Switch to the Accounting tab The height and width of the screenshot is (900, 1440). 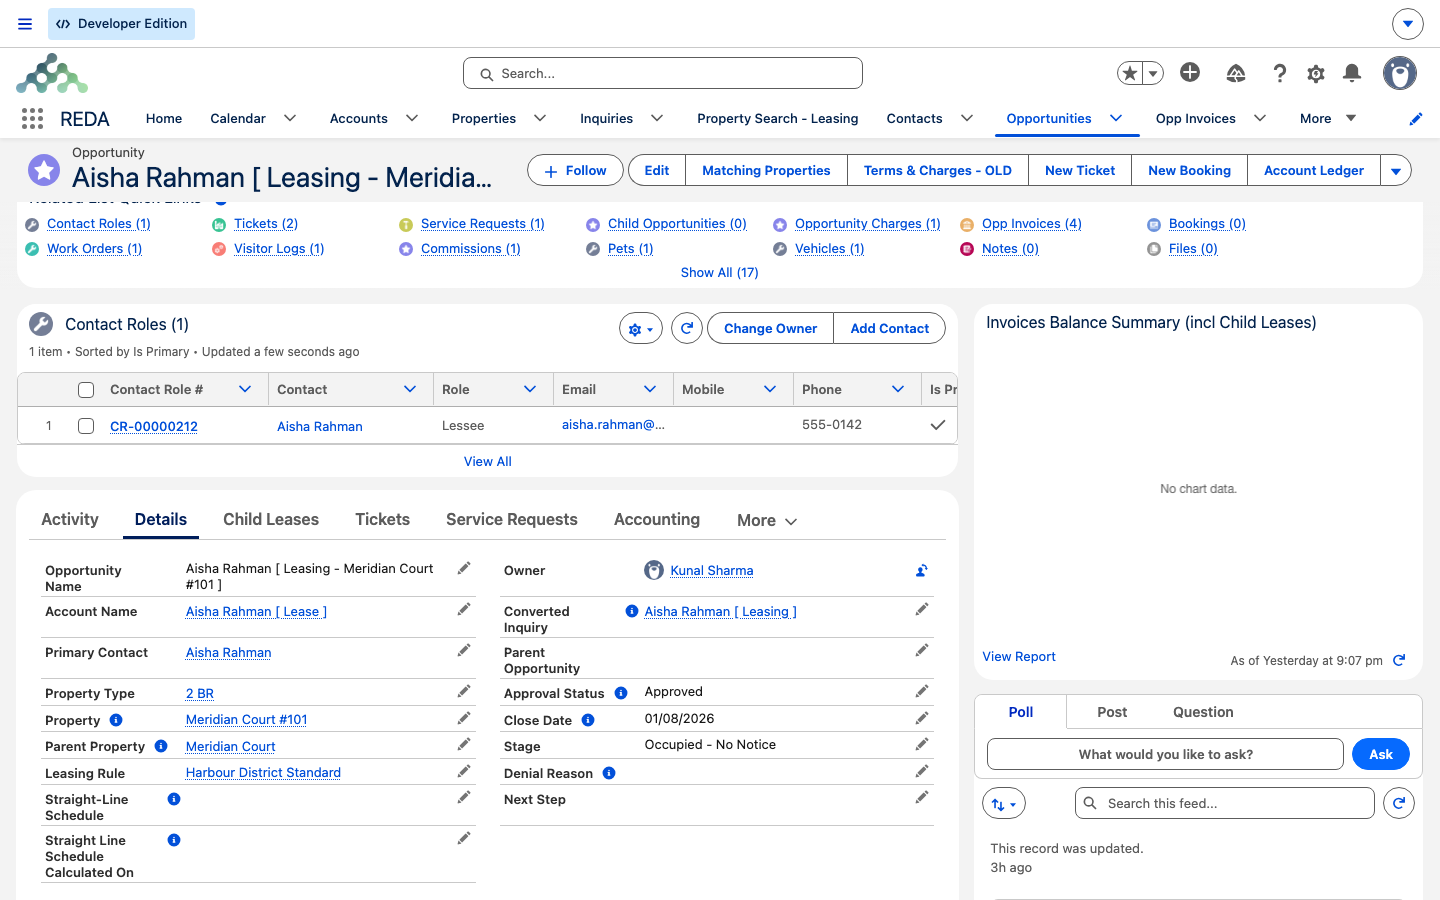657,519
